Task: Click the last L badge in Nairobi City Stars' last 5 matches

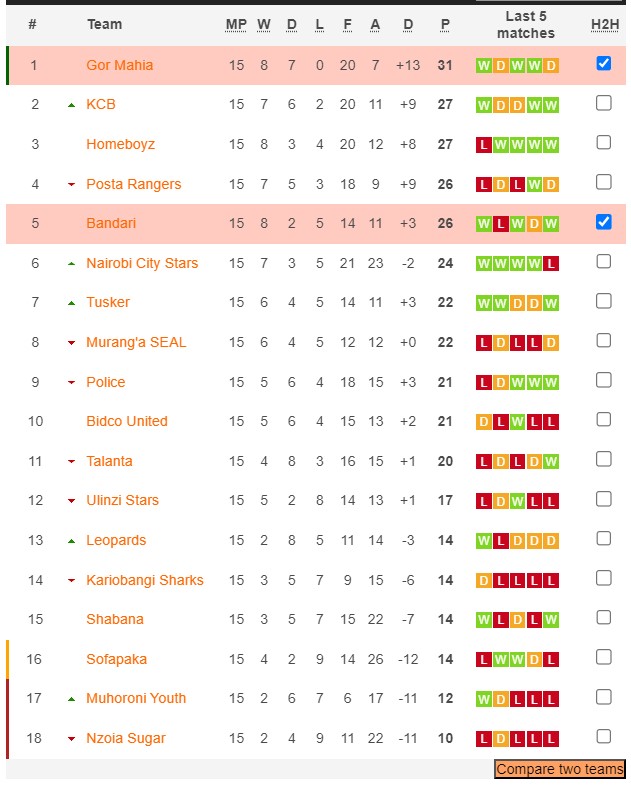Action: (551, 263)
